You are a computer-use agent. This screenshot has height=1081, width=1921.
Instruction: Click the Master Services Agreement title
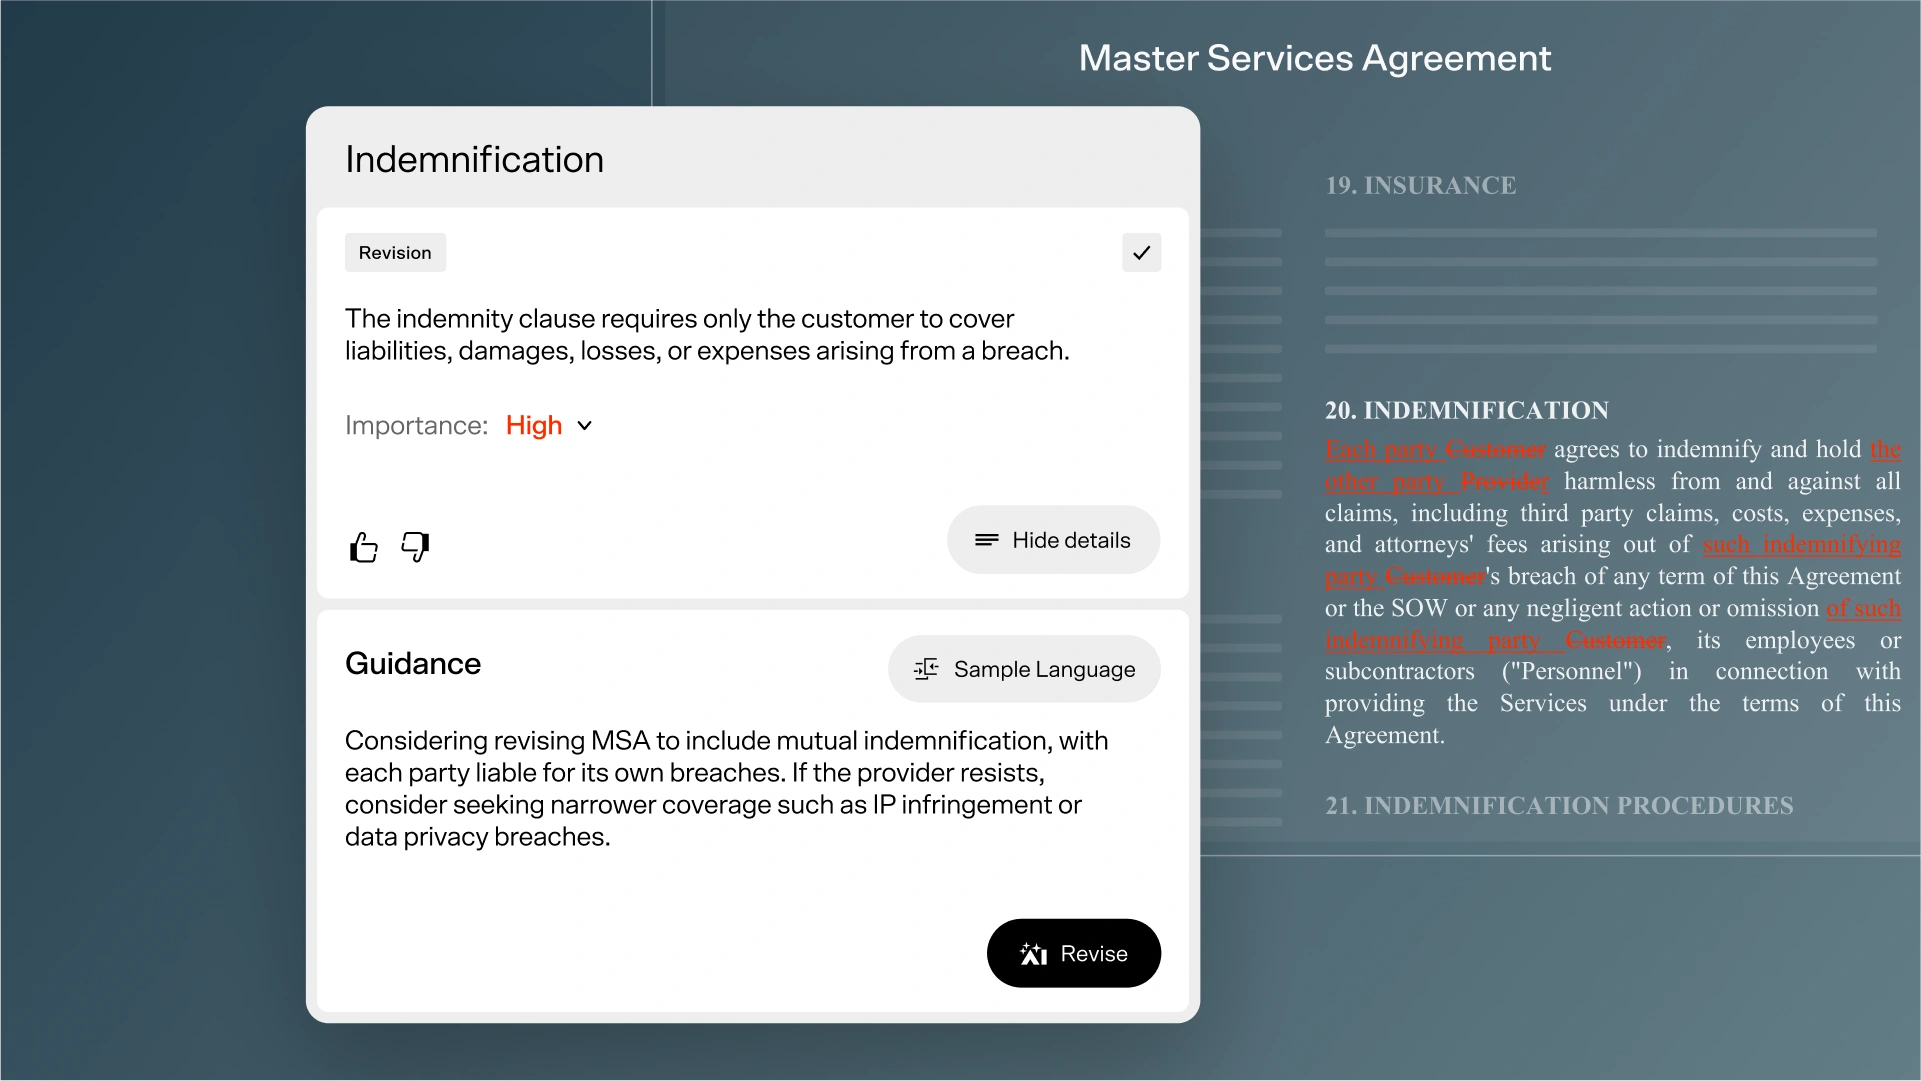[1314, 58]
